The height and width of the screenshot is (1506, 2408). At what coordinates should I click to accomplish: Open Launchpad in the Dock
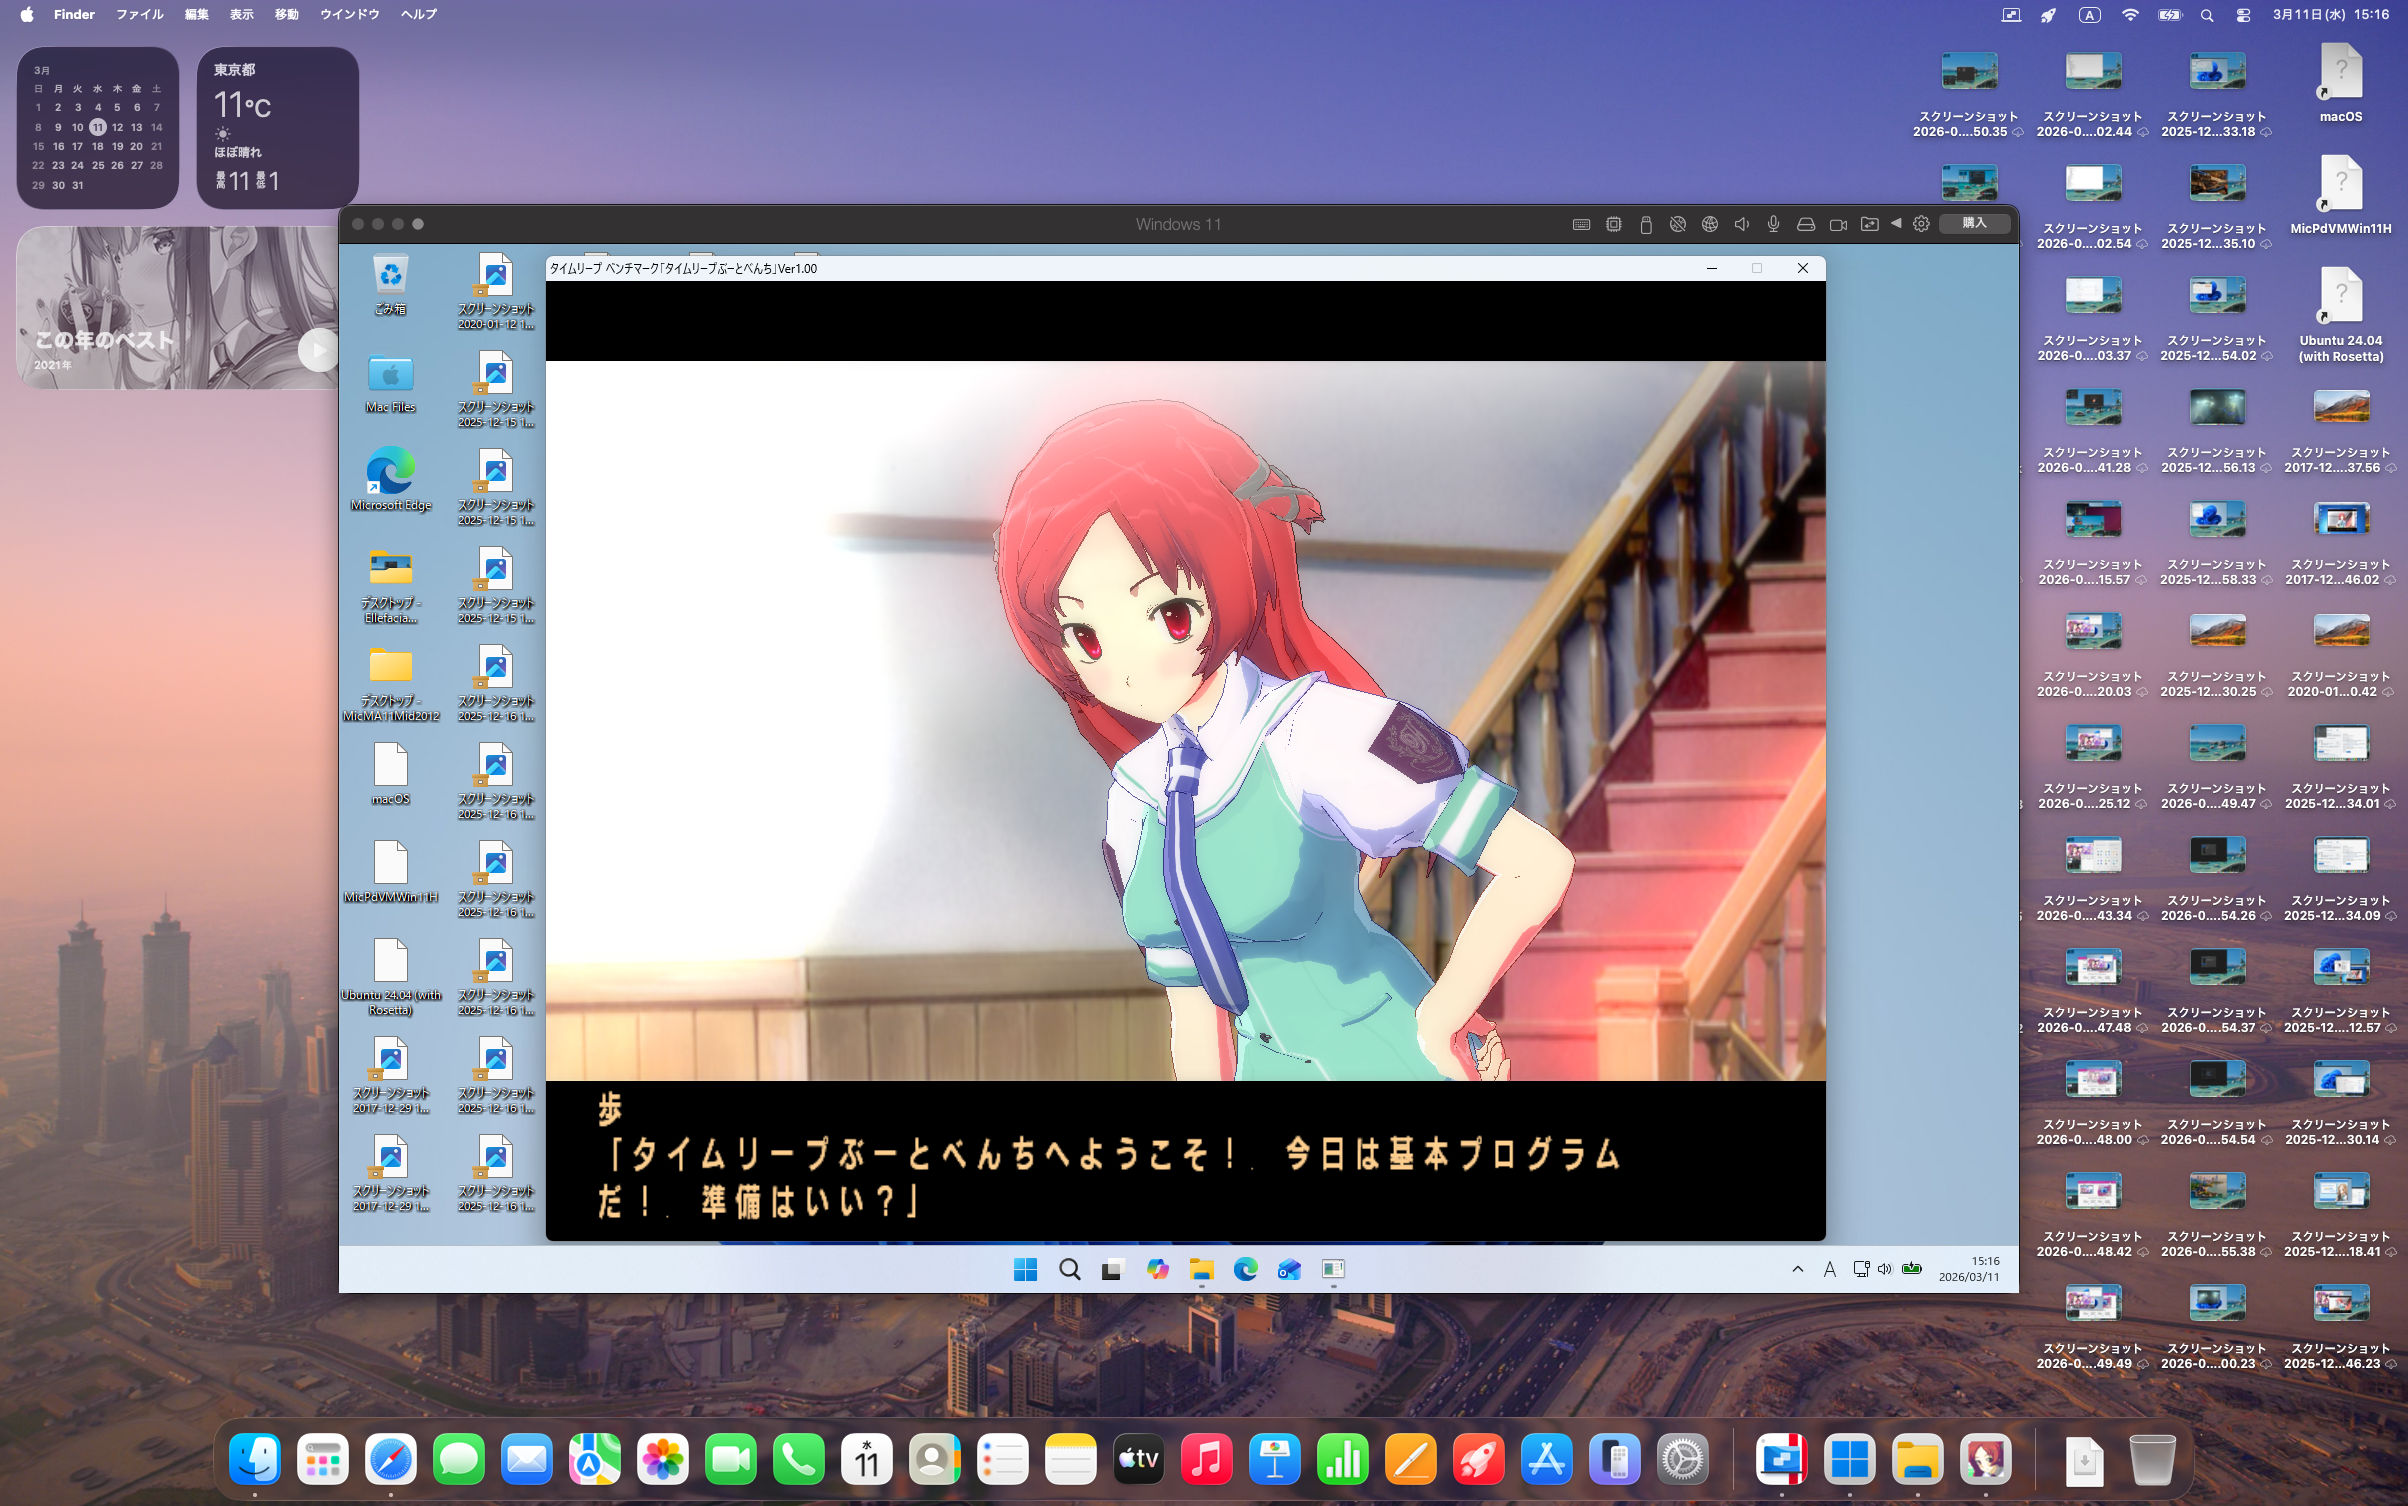click(323, 1460)
